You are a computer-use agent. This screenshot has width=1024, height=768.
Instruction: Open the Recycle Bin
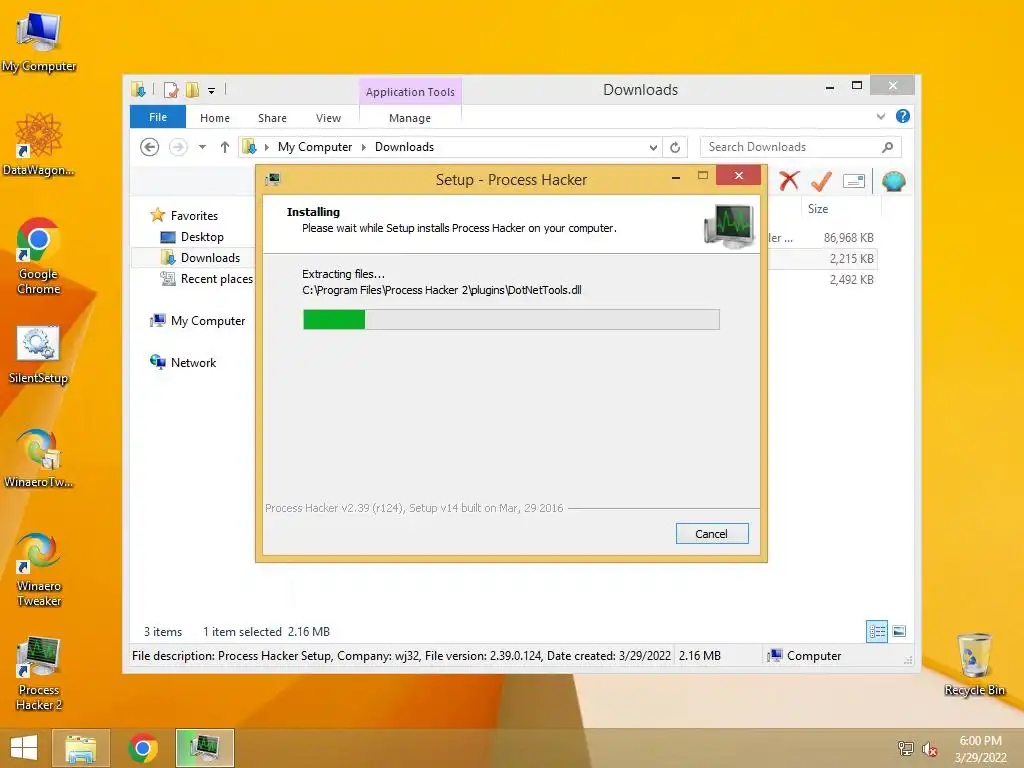[974, 664]
